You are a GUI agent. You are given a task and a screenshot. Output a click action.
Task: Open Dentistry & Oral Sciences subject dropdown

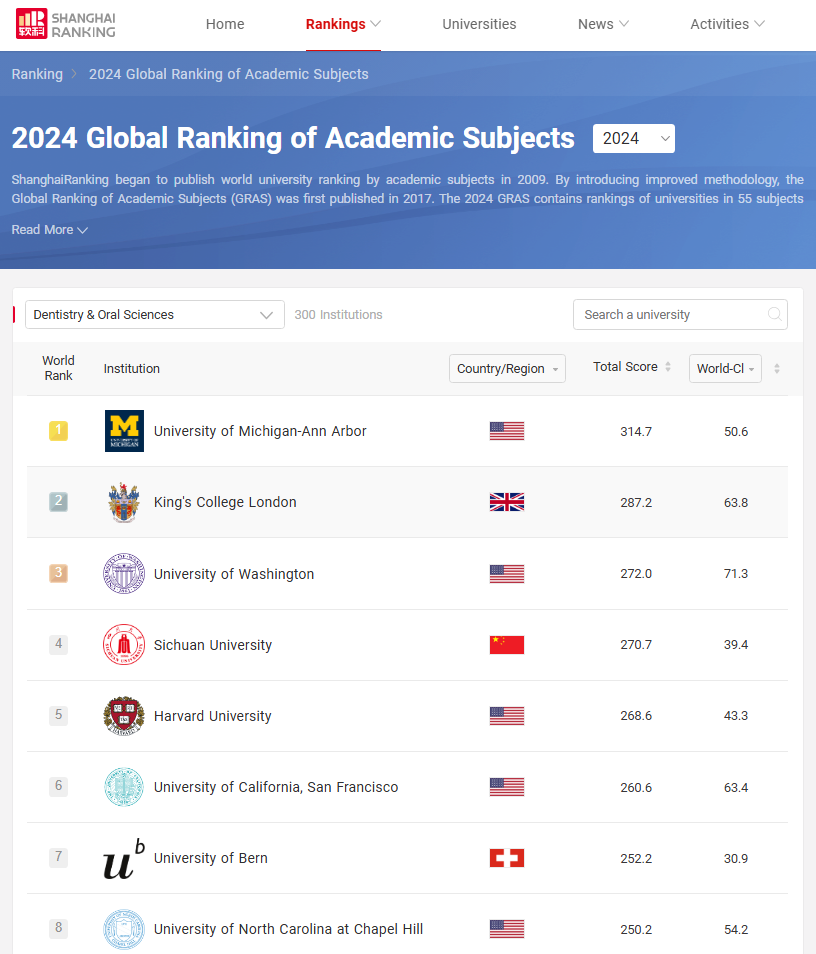[154, 315]
